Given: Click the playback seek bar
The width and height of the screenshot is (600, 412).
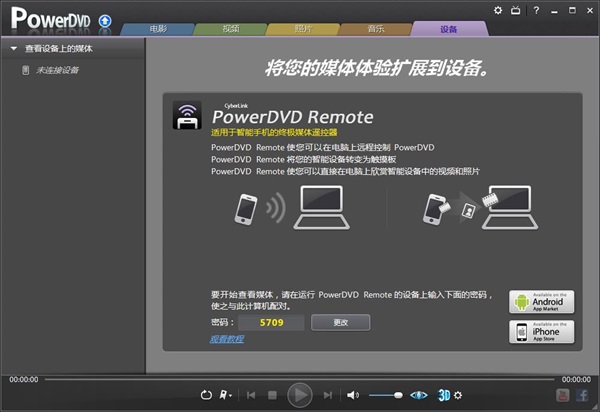Looking at the screenshot, I should [x=300, y=379].
